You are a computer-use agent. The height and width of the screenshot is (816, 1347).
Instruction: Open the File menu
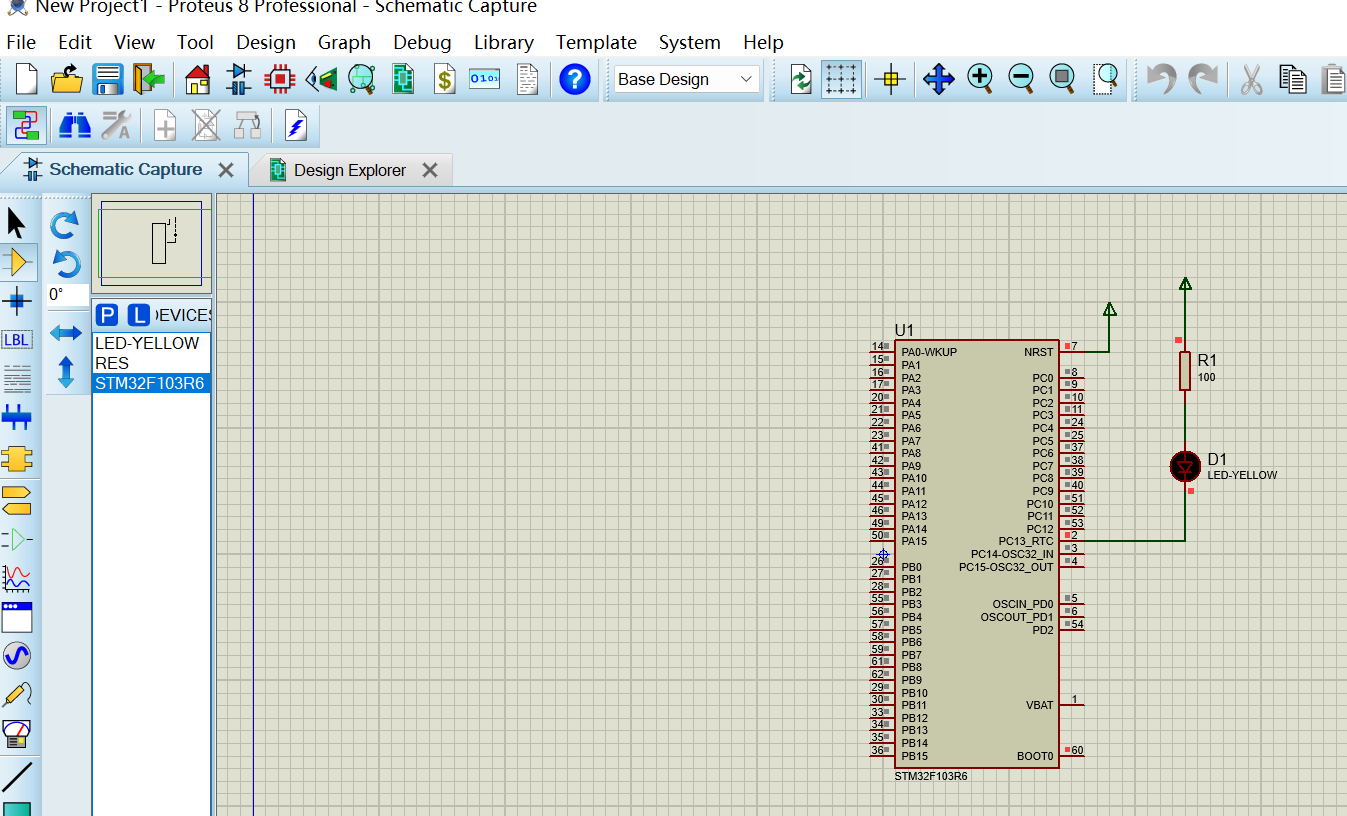coord(21,42)
